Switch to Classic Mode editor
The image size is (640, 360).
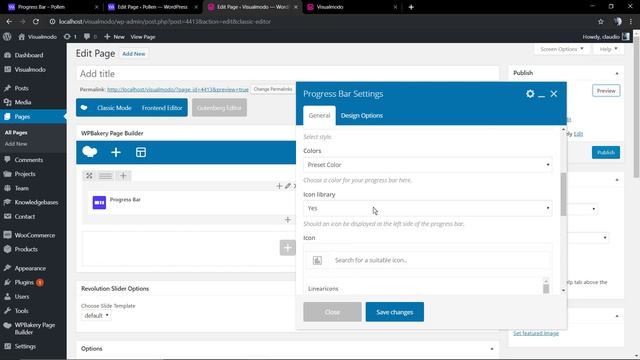(x=114, y=108)
